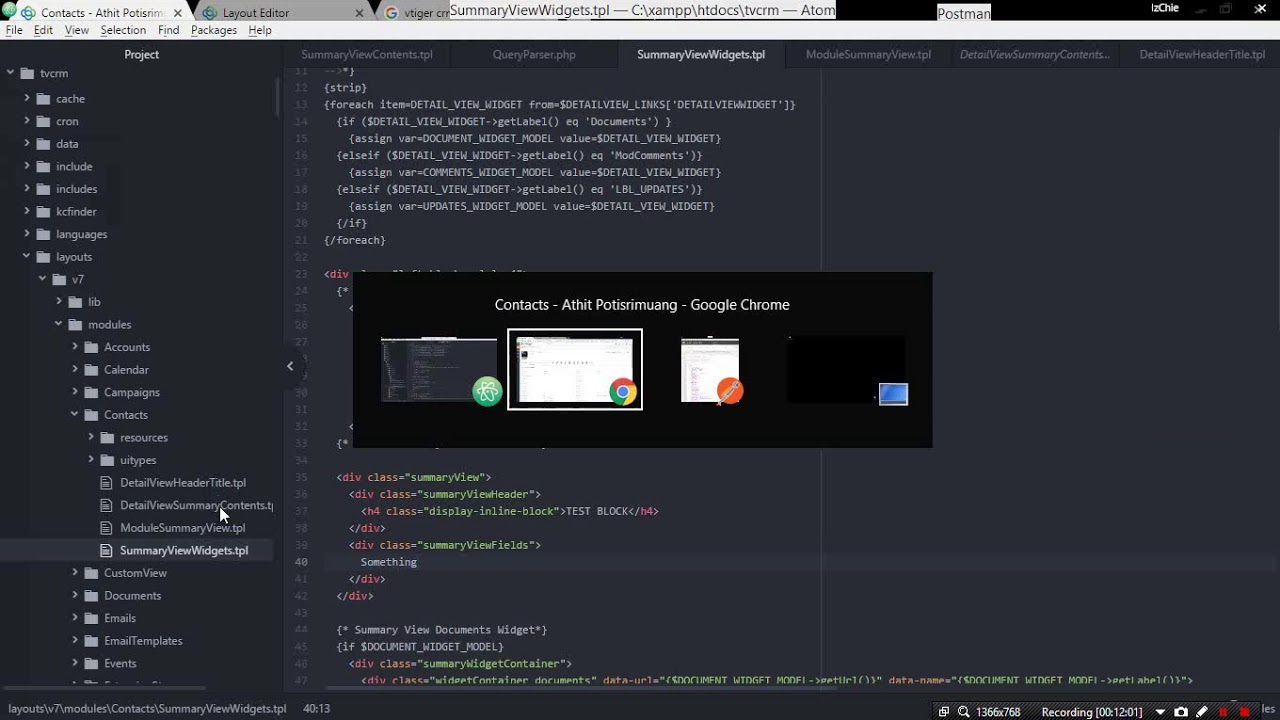
Task: Click cursor position 40:13 in status bar
Action: 317,708
